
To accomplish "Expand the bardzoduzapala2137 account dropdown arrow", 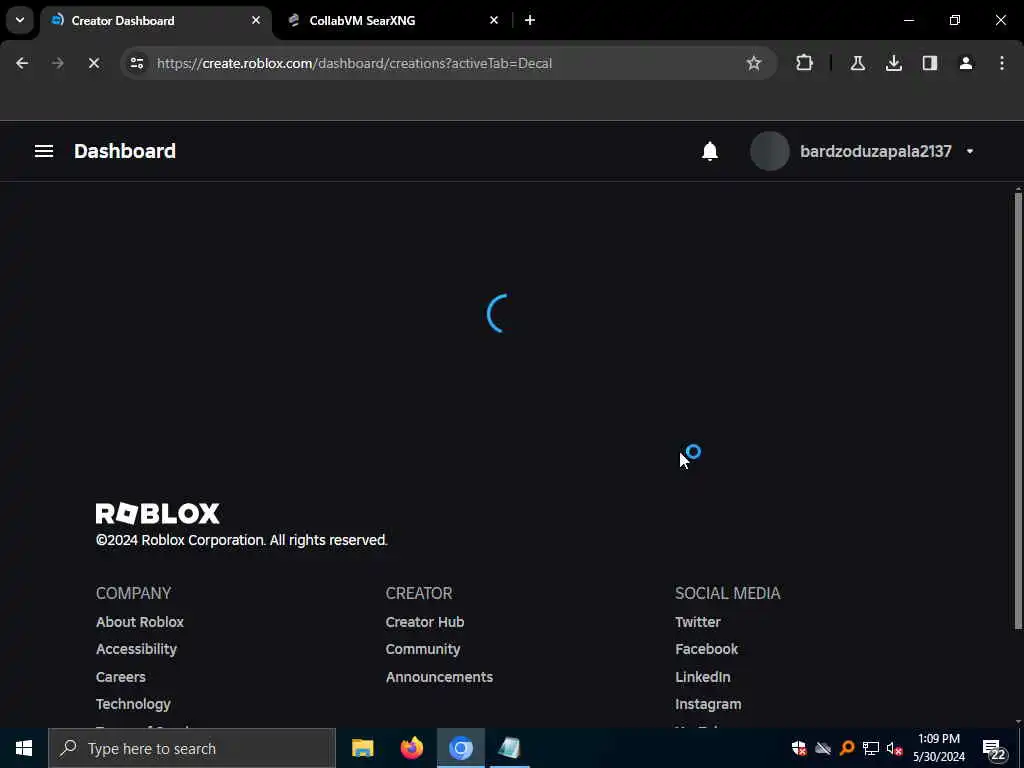I will coord(970,151).
